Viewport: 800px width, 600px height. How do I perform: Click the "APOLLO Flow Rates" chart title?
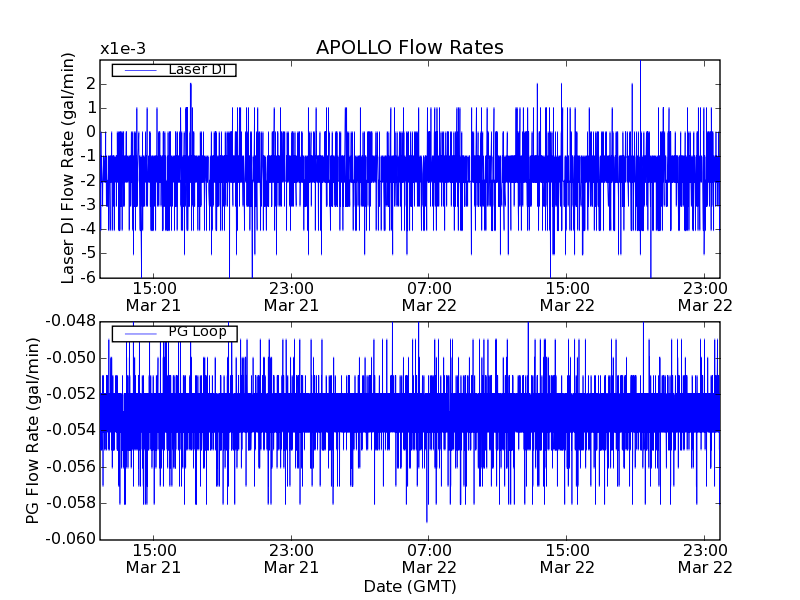coord(409,48)
